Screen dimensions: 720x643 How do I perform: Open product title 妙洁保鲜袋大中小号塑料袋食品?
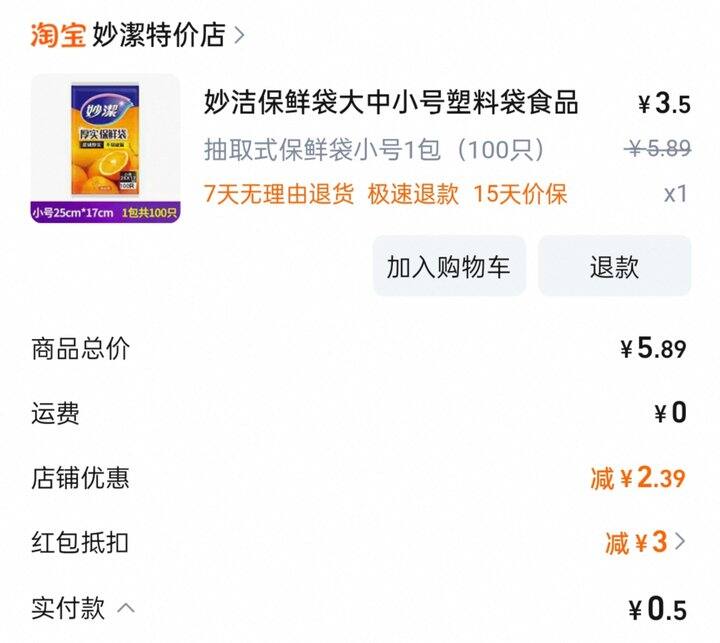tap(391, 102)
